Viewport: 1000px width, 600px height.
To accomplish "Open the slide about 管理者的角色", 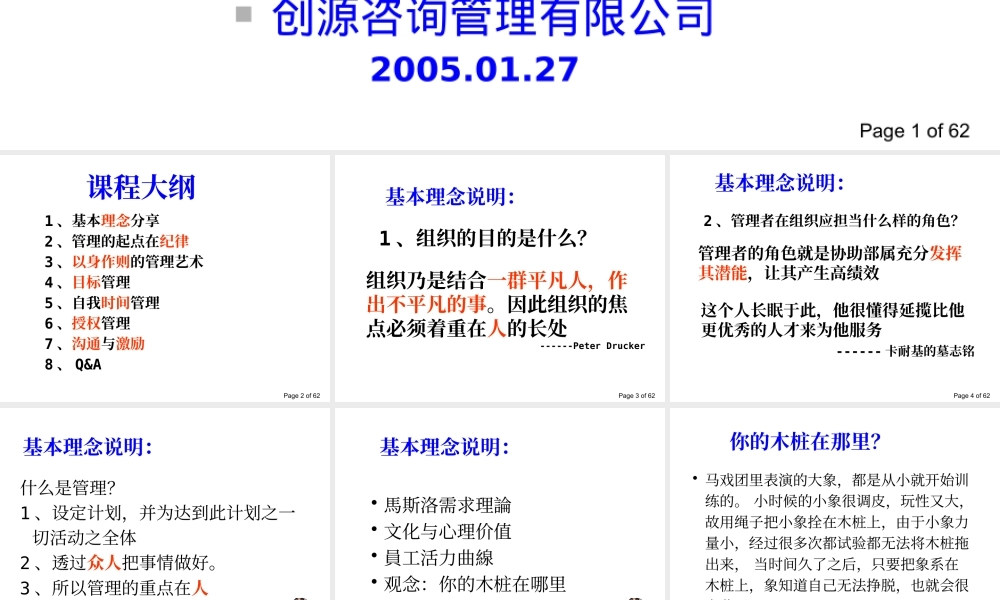I will pyautogui.click(x=835, y=278).
